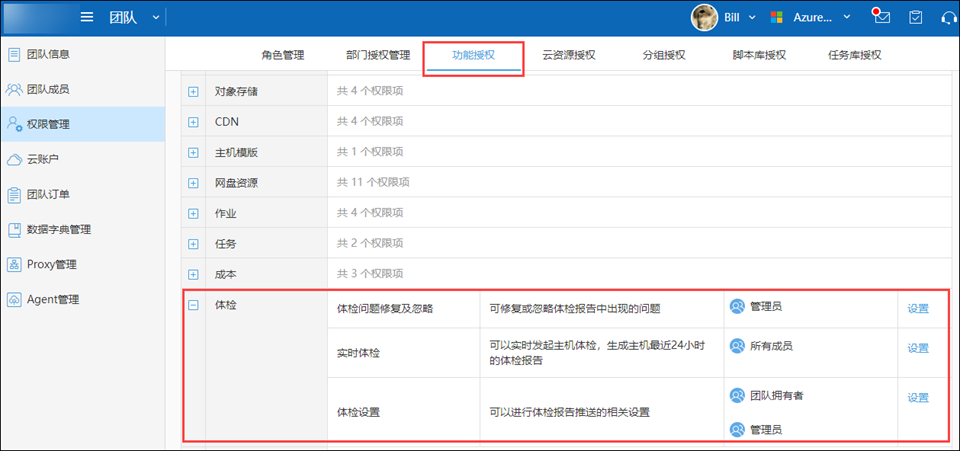Switch to 脚本库授权 tab
This screenshot has height=451, width=960.
[759, 55]
